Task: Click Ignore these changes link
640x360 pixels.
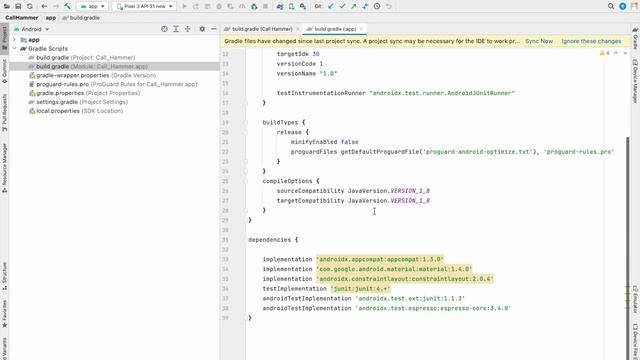Action: pos(591,41)
